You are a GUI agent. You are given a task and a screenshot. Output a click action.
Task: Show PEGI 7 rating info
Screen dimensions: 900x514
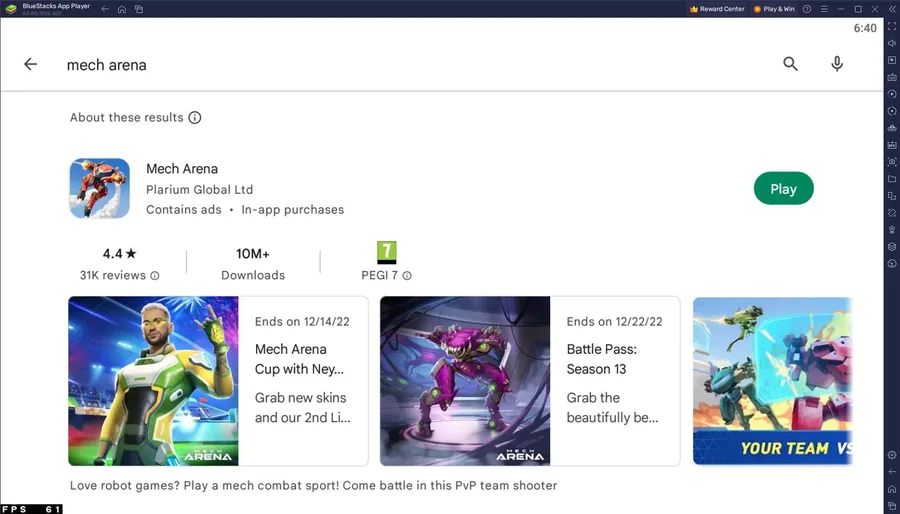pos(407,276)
